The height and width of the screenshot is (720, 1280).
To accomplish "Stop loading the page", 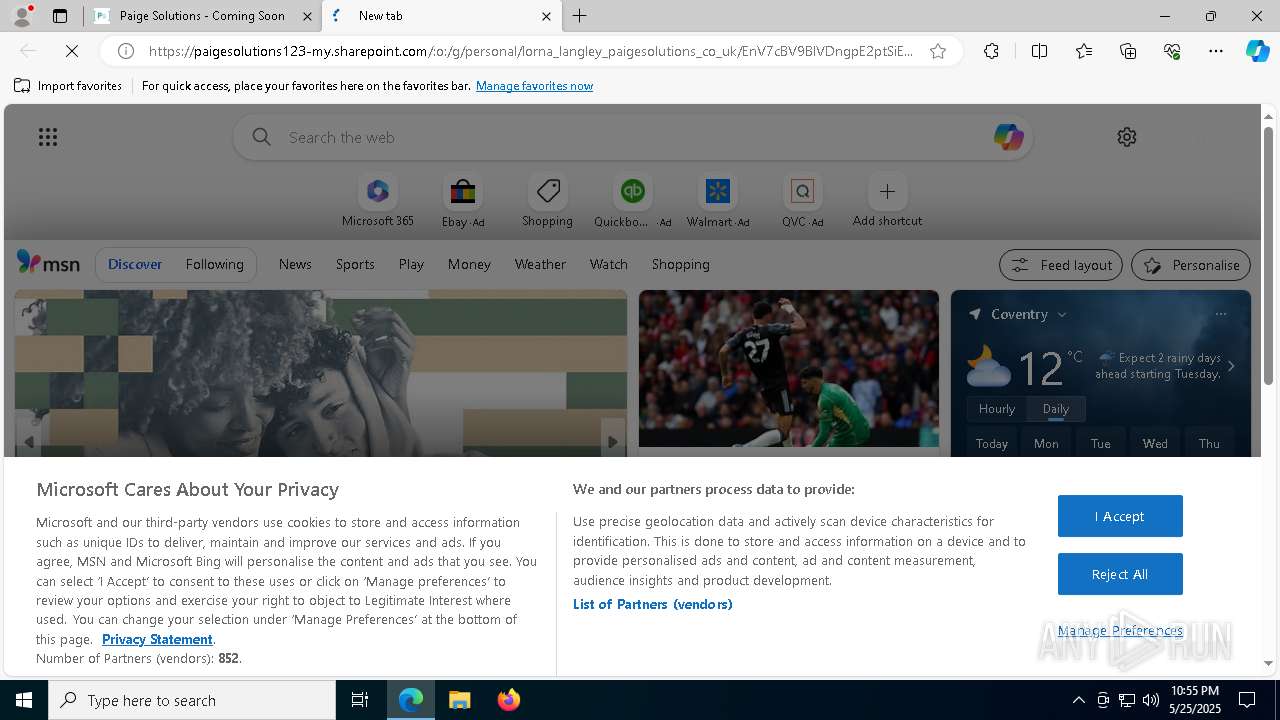I will coord(72,51).
